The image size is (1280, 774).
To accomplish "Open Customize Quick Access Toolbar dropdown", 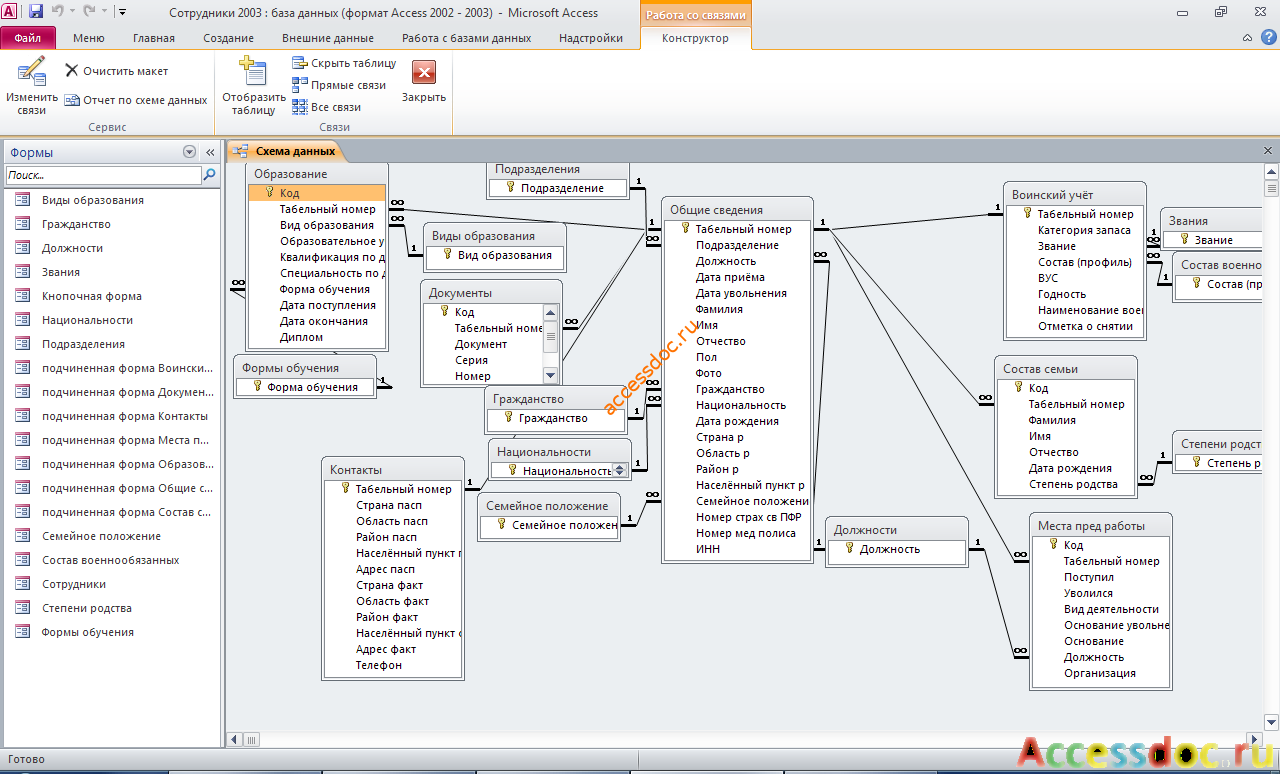I will [x=122, y=12].
